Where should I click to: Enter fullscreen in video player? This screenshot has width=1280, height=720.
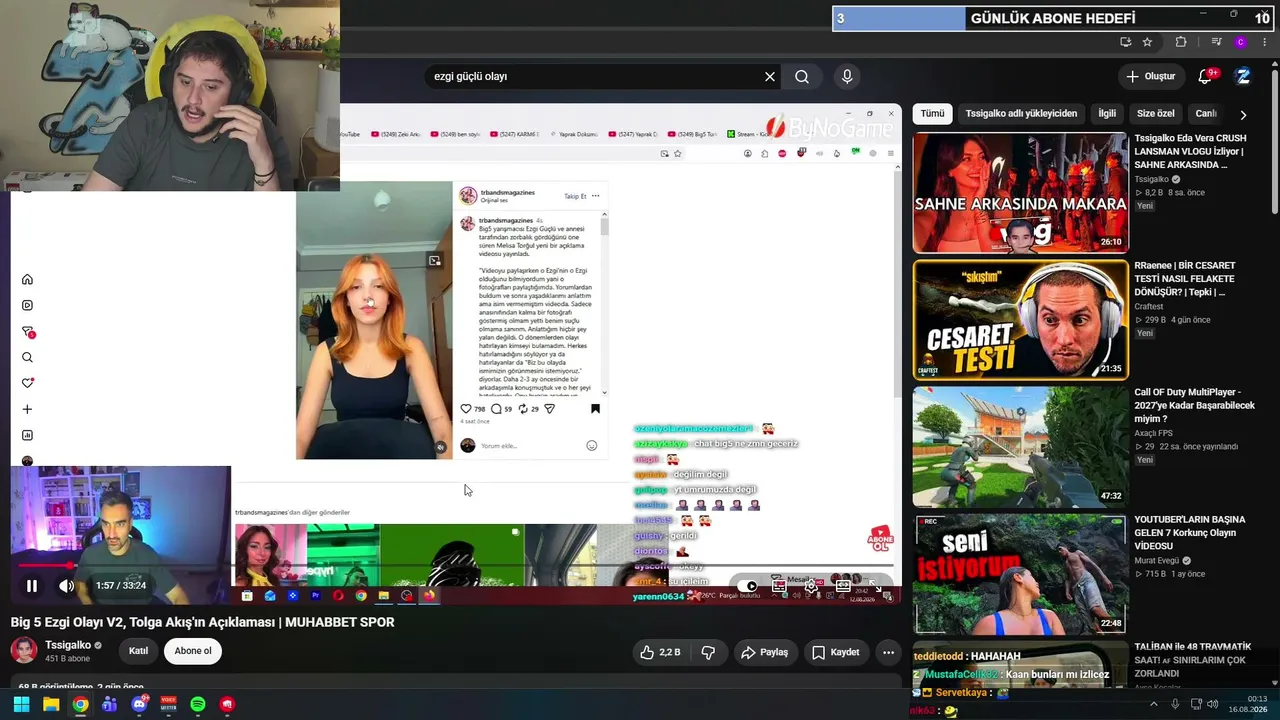tap(875, 587)
